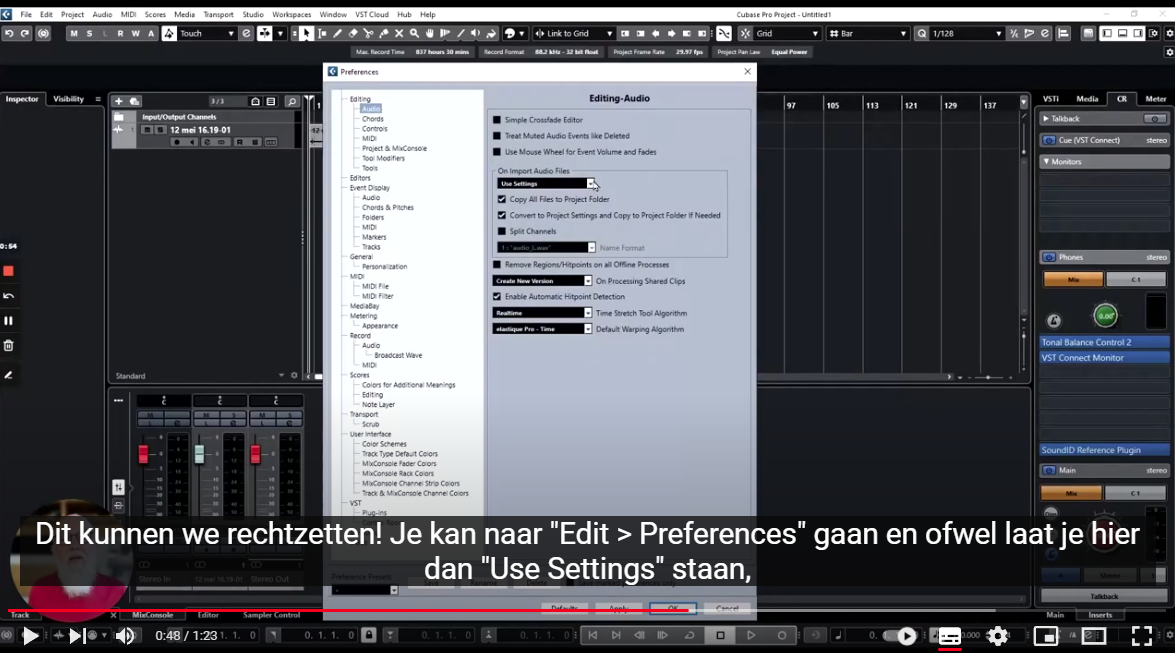The image size is (1175, 653).
Task: Click the red record button at left
Action: point(8,271)
